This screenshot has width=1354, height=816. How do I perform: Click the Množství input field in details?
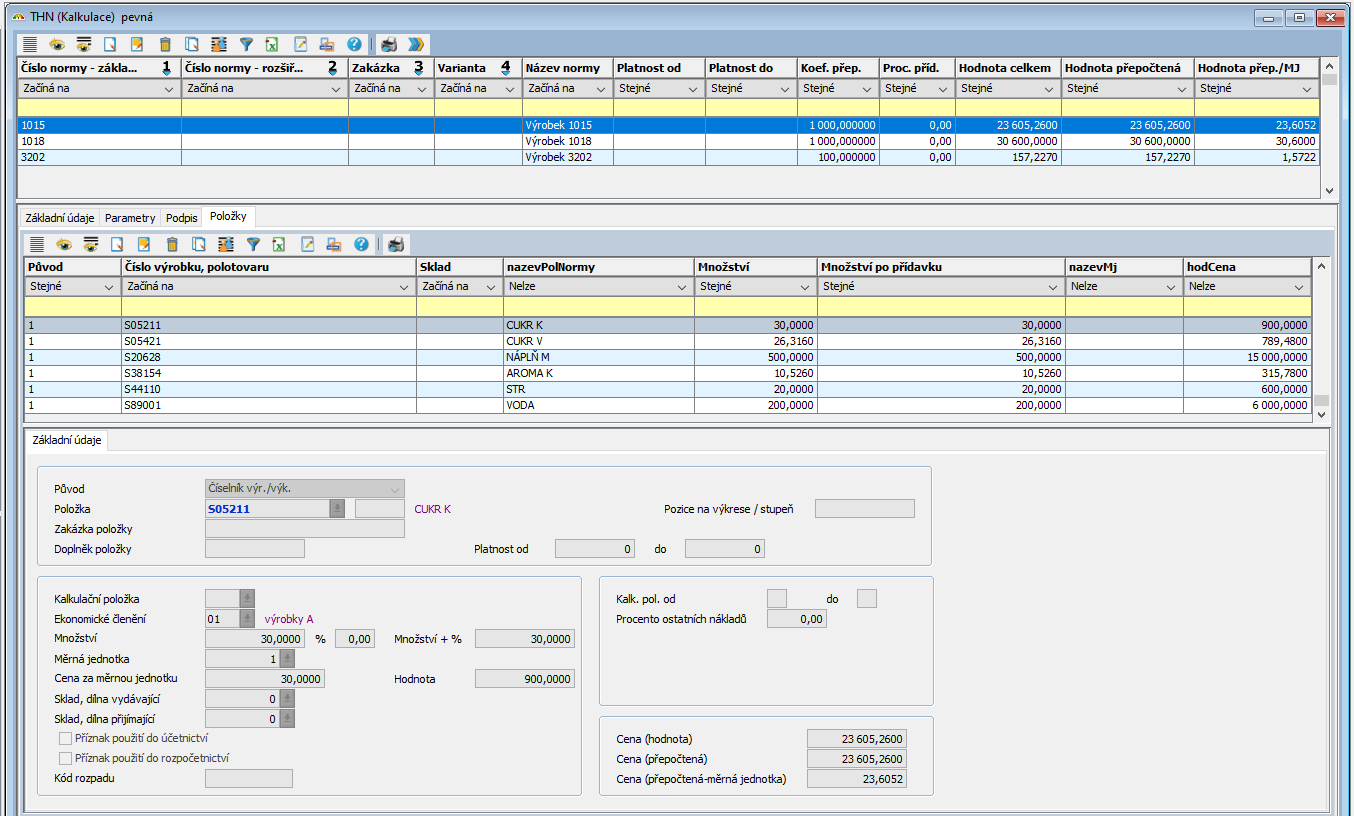click(x=254, y=639)
